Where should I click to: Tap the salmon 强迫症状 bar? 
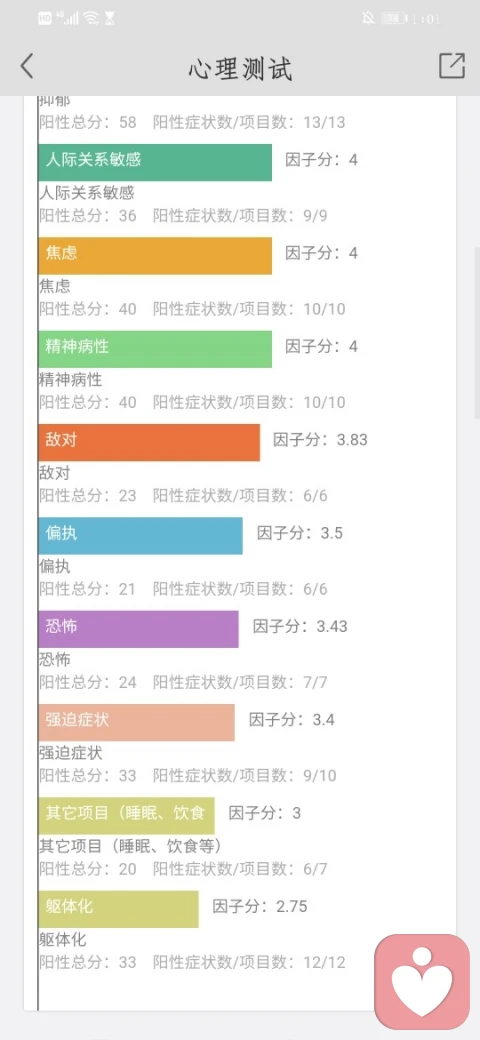tap(137, 722)
